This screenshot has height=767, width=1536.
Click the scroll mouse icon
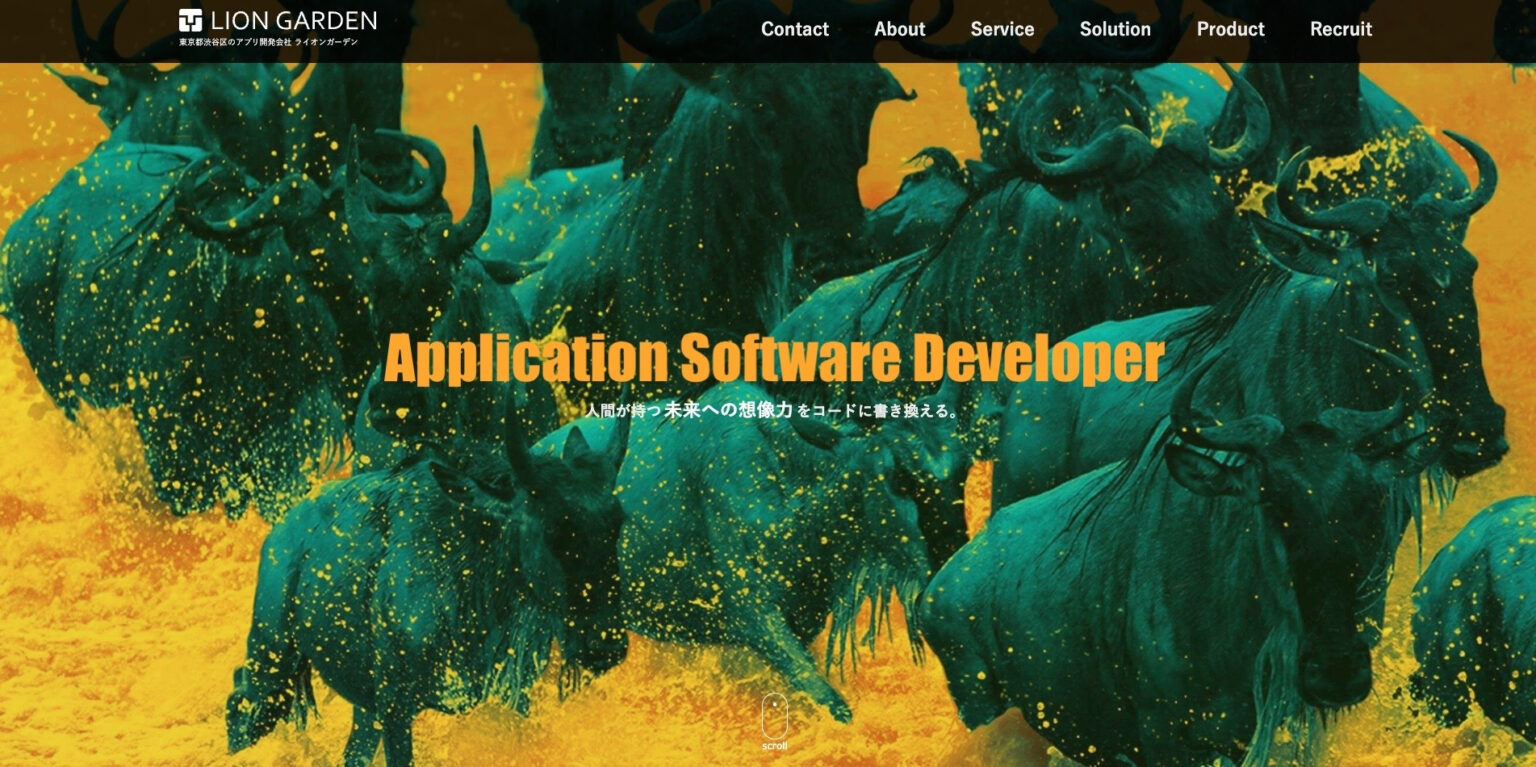(x=774, y=716)
